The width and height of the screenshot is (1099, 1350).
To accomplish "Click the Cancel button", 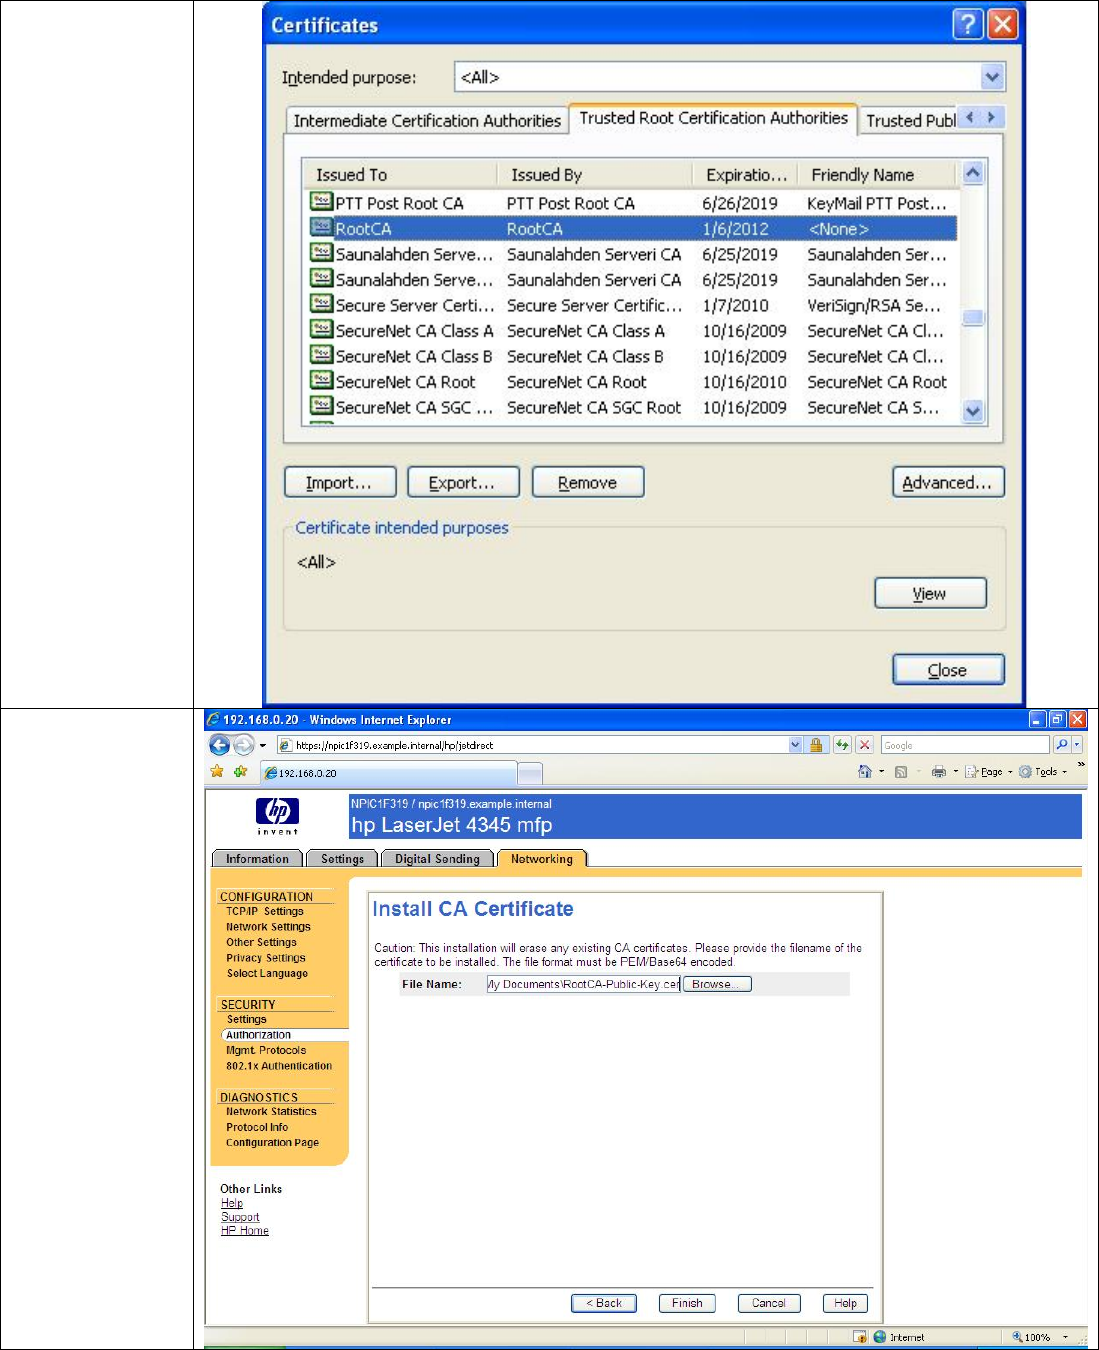I will [x=768, y=1303].
